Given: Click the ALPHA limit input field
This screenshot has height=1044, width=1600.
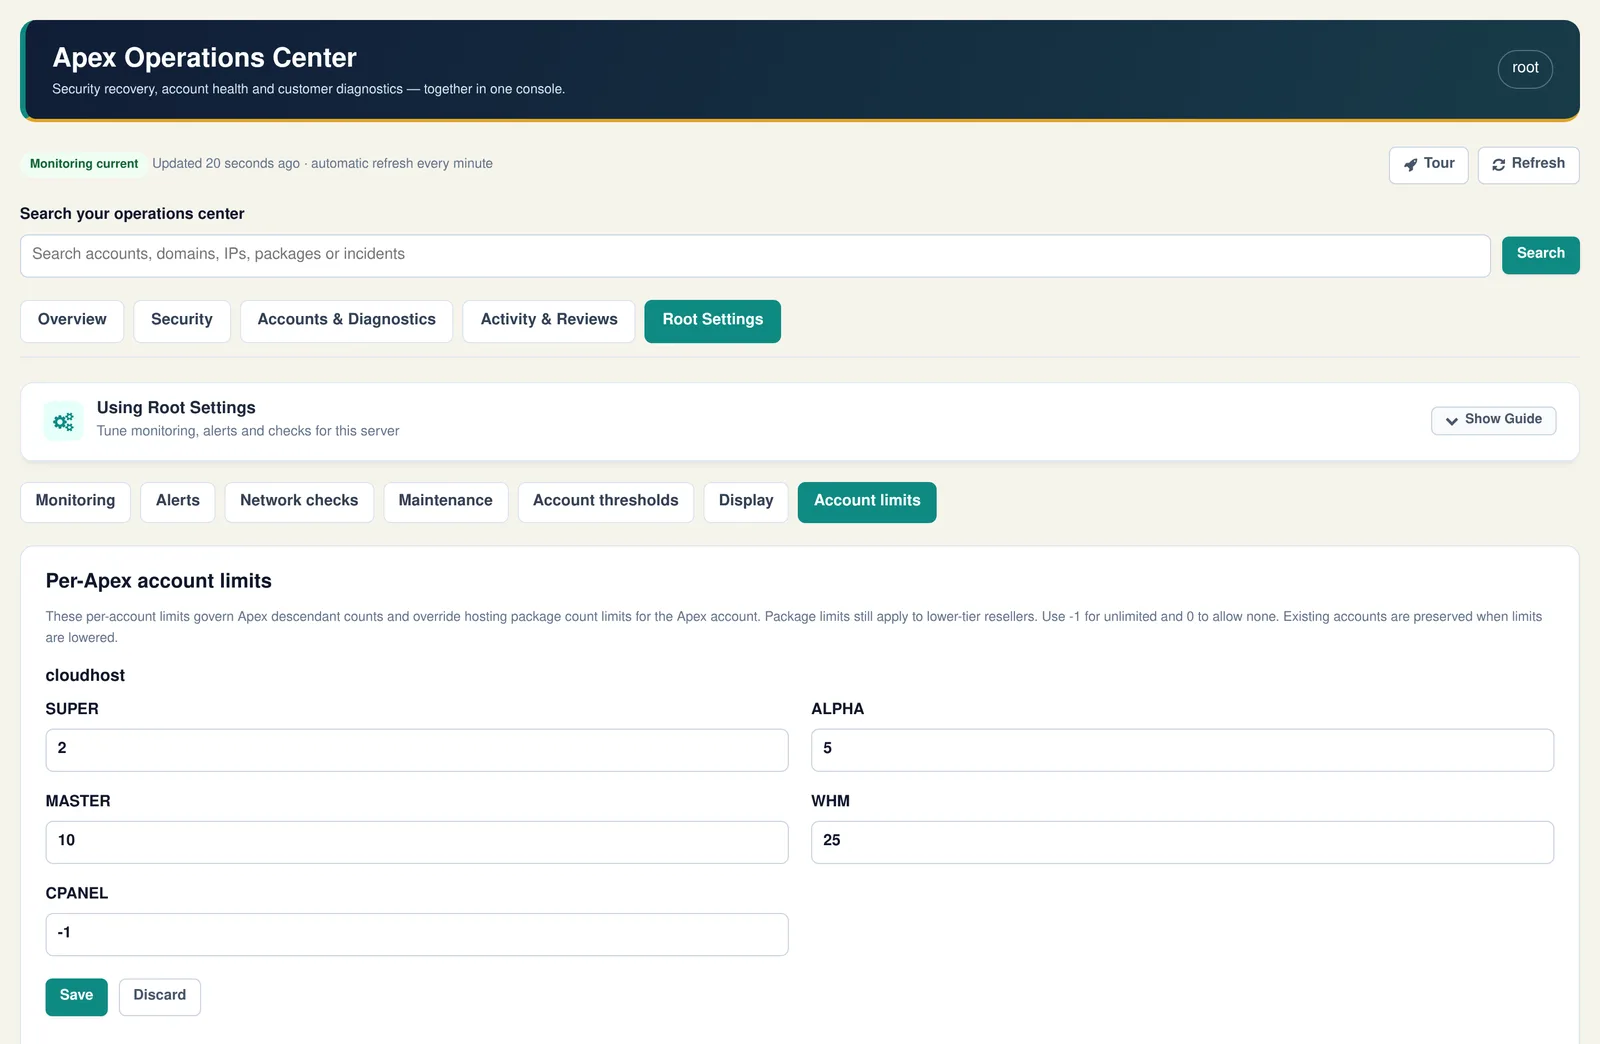Looking at the screenshot, I should [1182, 750].
